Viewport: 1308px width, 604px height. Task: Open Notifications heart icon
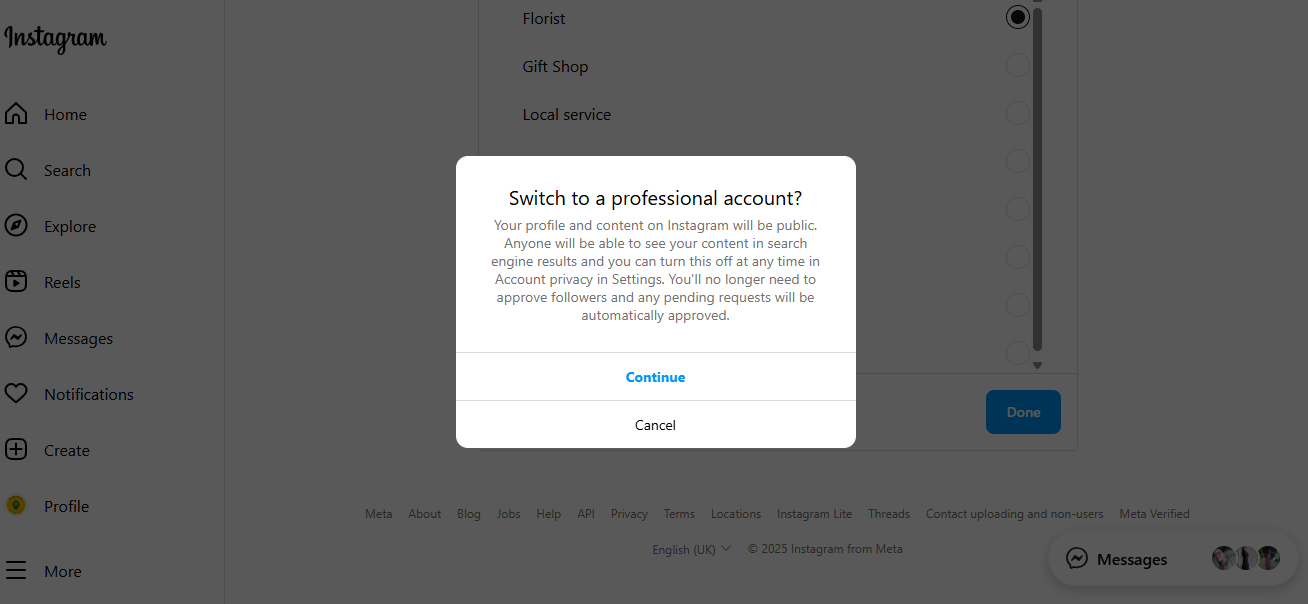(x=16, y=394)
